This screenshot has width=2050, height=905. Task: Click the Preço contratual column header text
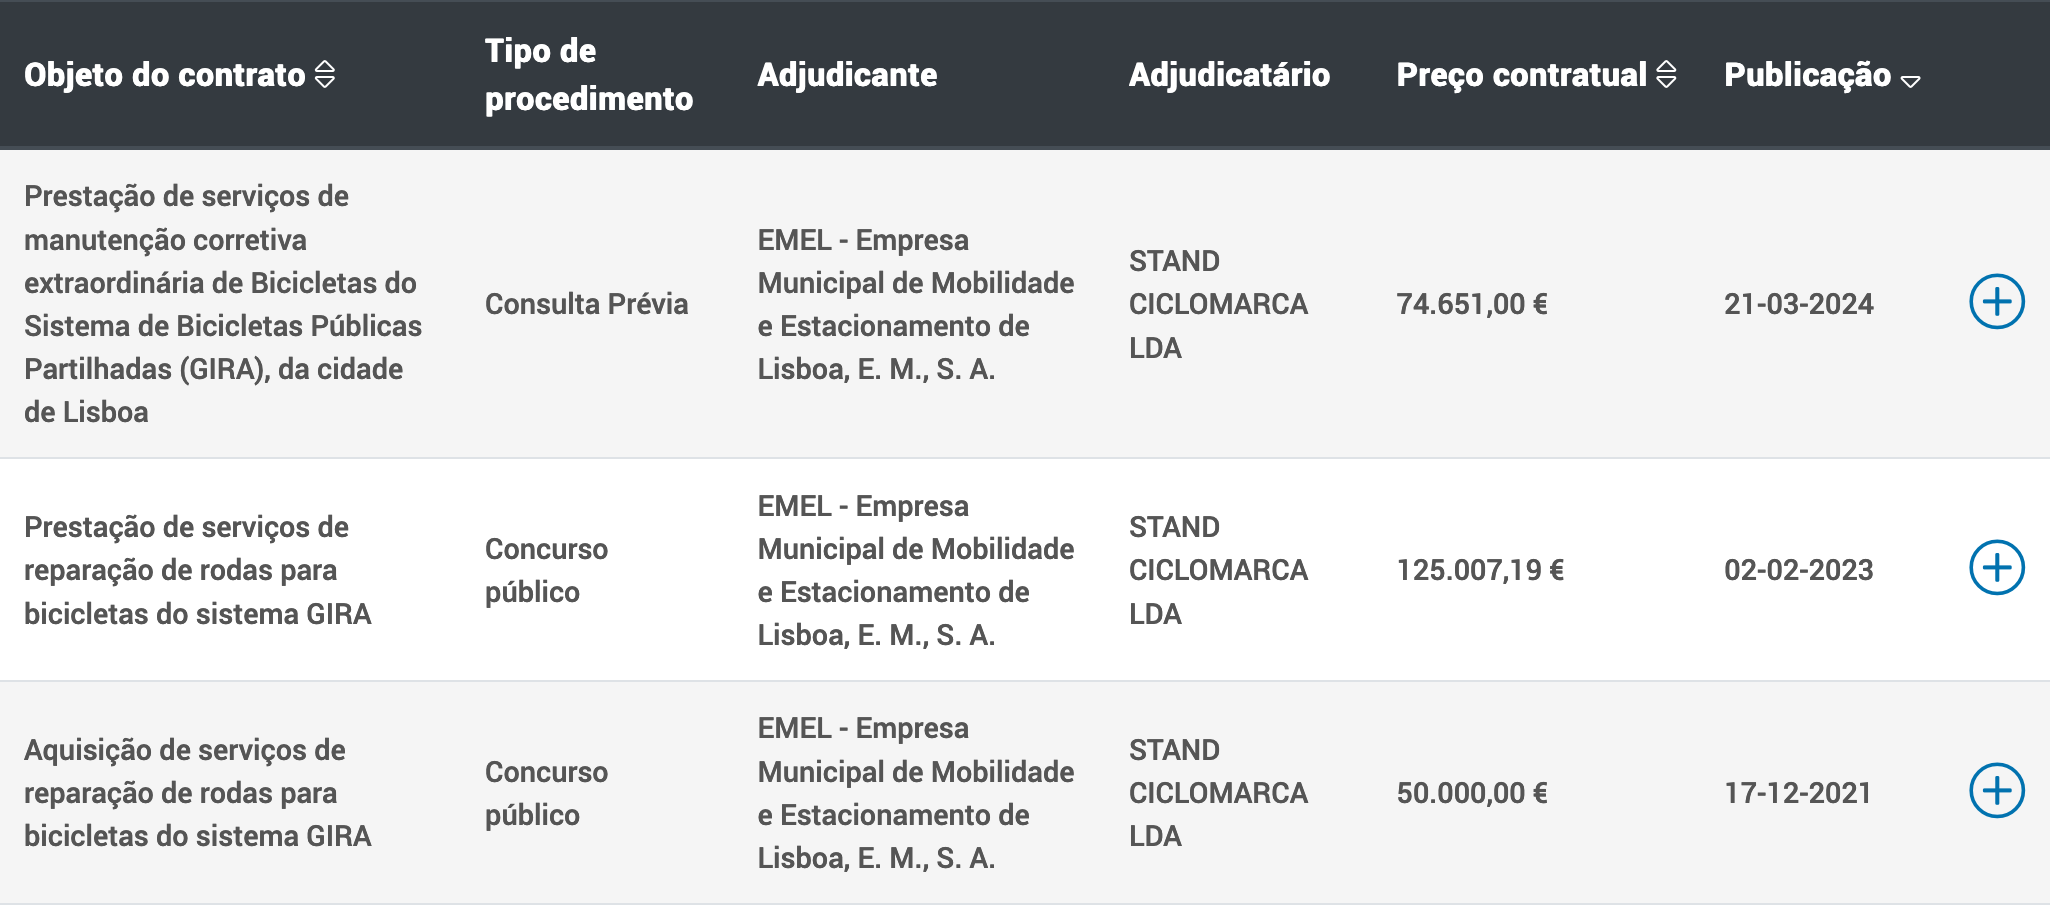[x=1521, y=75]
